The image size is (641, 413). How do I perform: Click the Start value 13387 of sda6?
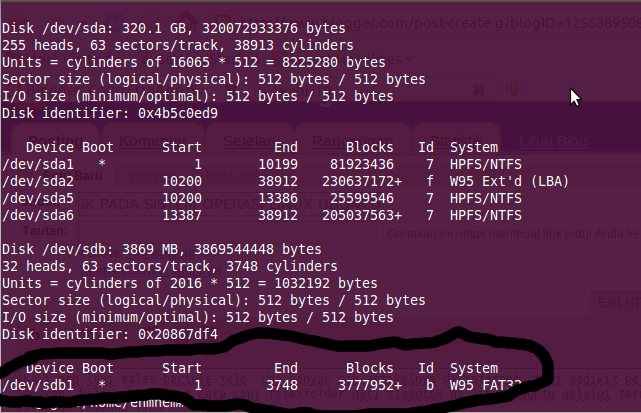click(x=182, y=215)
